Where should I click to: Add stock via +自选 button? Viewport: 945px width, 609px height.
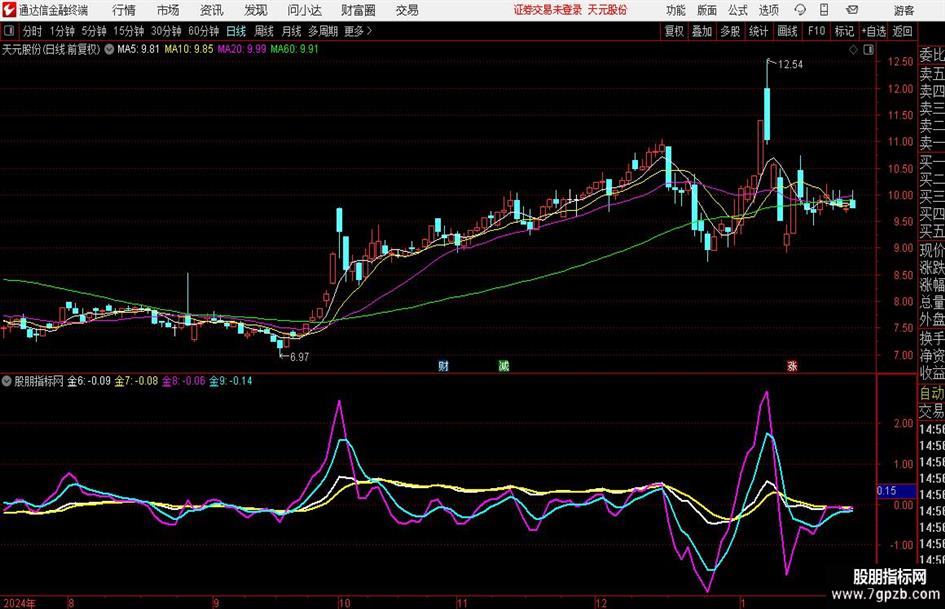pyautogui.click(x=873, y=31)
